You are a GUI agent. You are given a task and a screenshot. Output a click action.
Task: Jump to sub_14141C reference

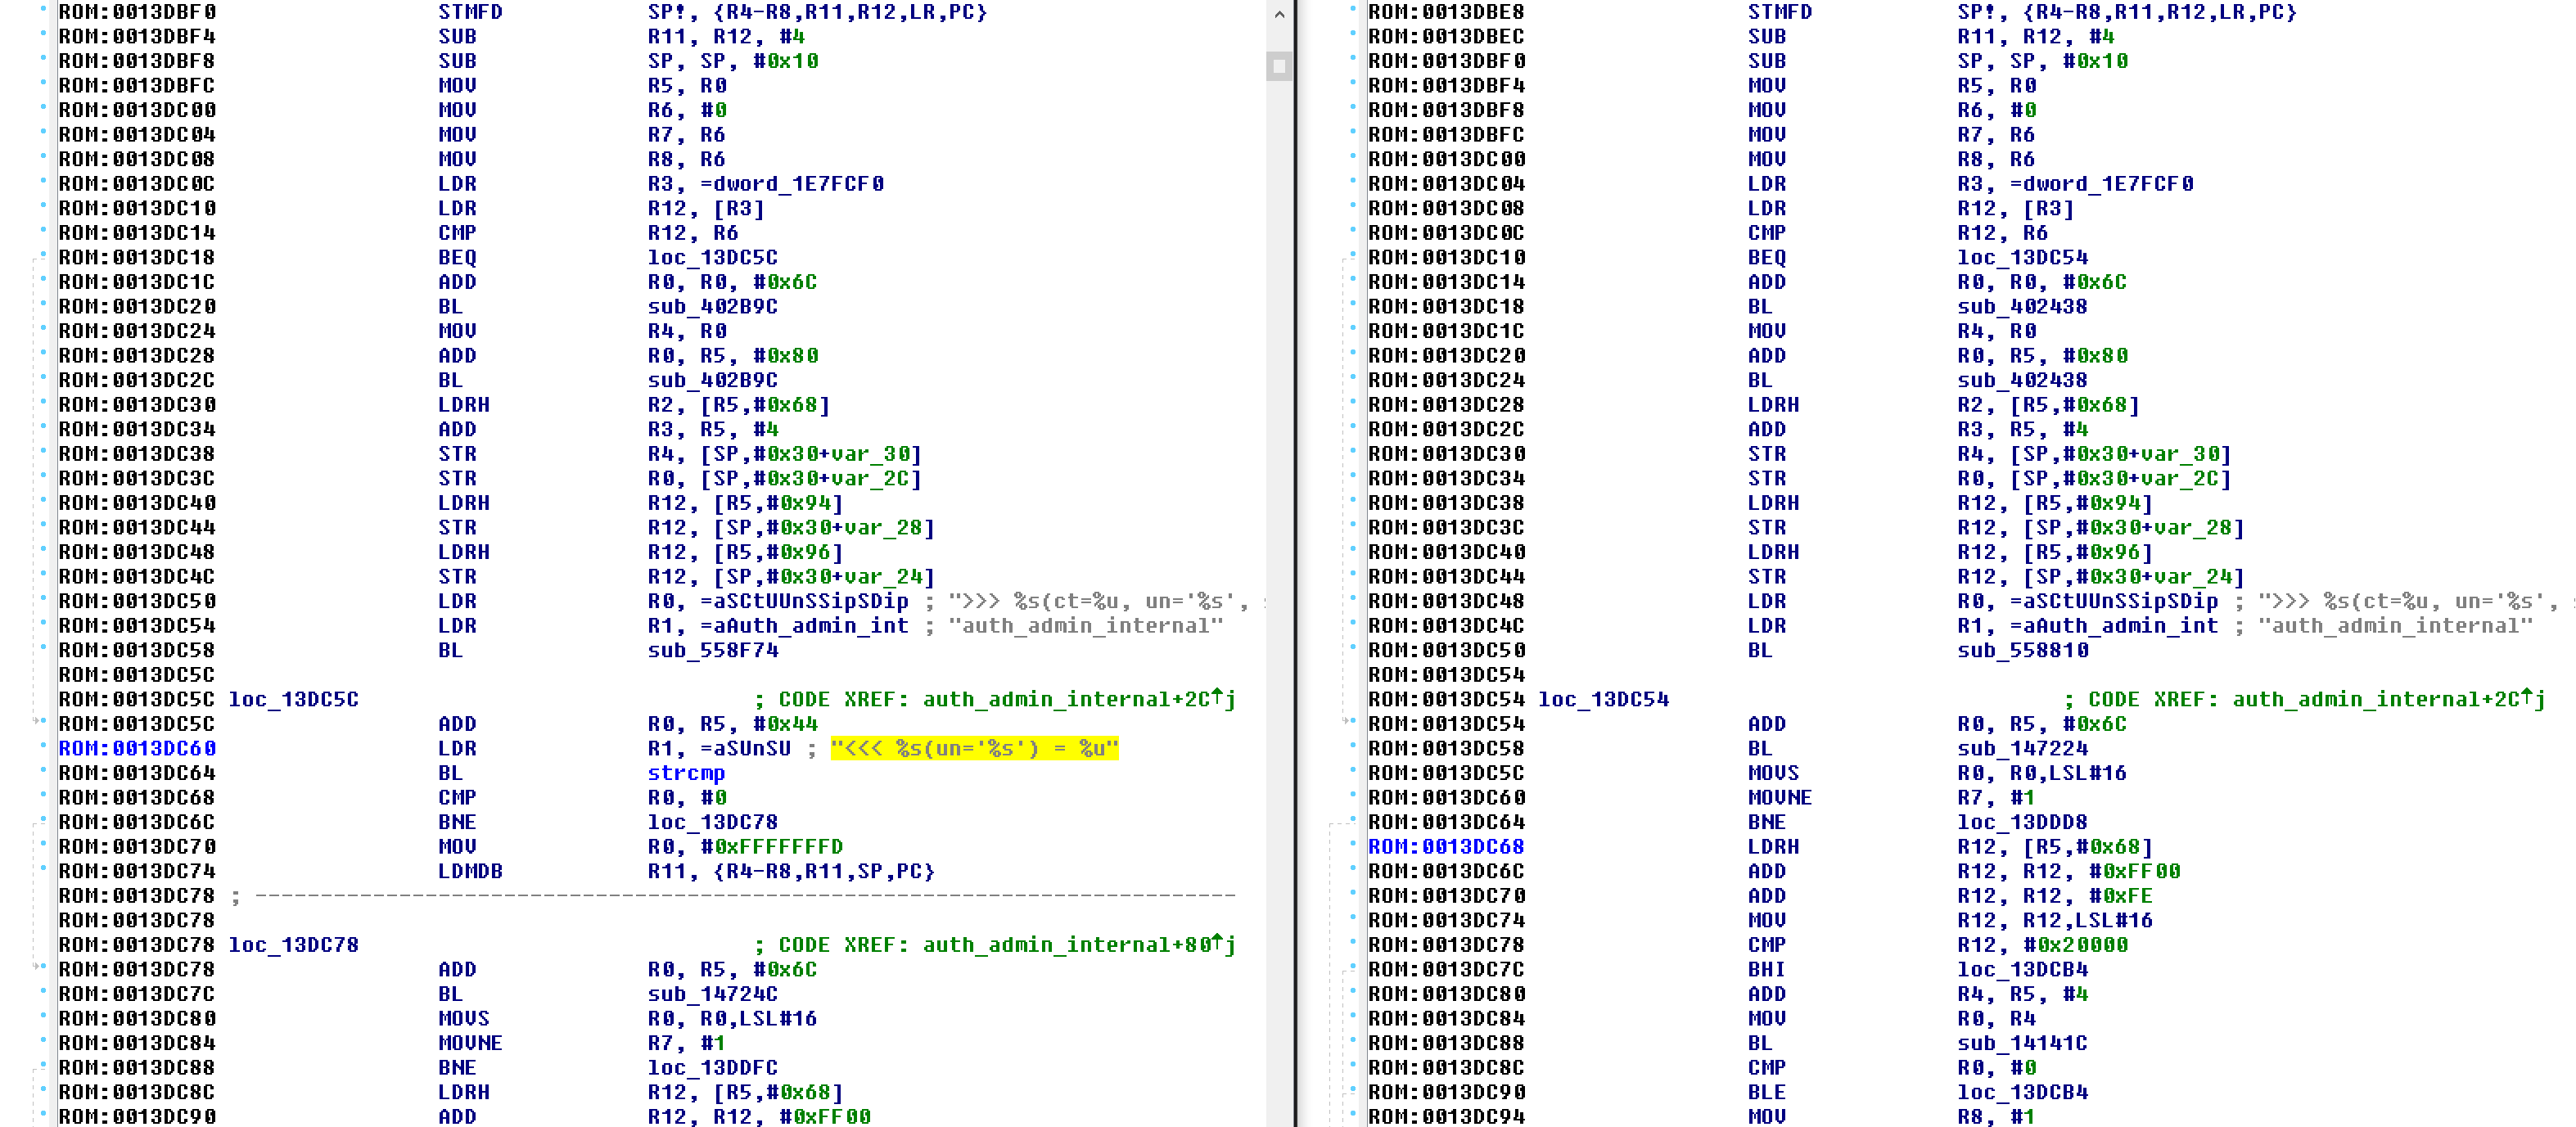(x=2022, y=1043)
